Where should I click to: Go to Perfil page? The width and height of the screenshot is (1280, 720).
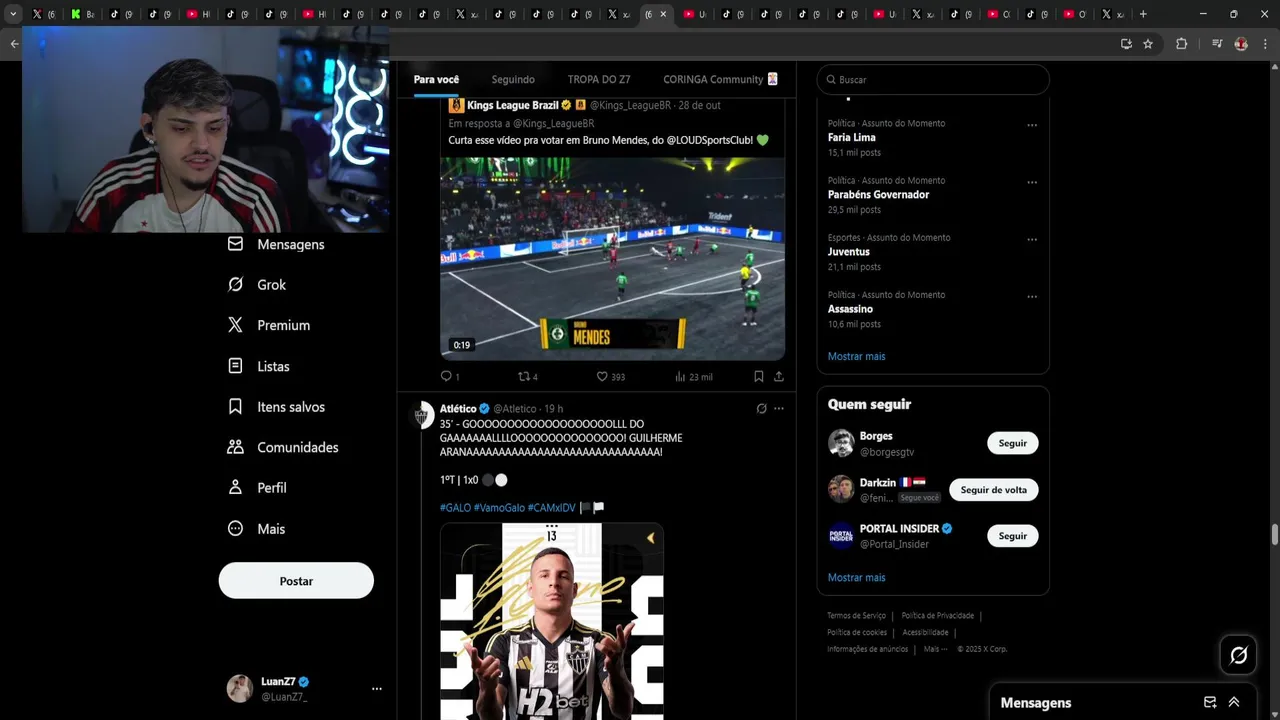(x=257, y=488)
